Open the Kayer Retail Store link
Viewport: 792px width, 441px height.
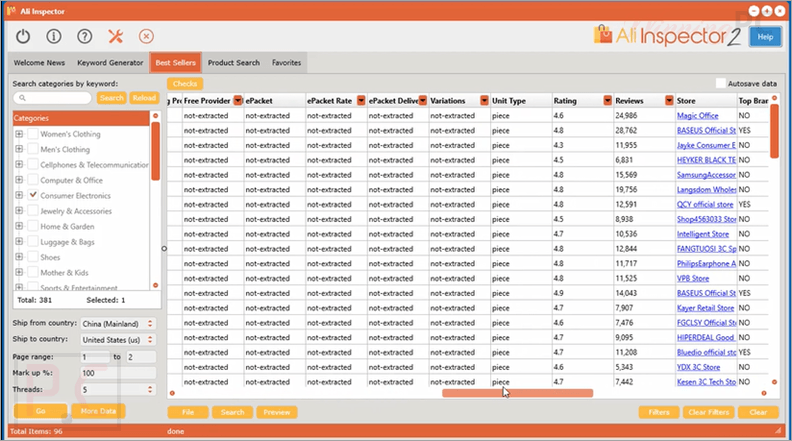click(x=705, y=308)
